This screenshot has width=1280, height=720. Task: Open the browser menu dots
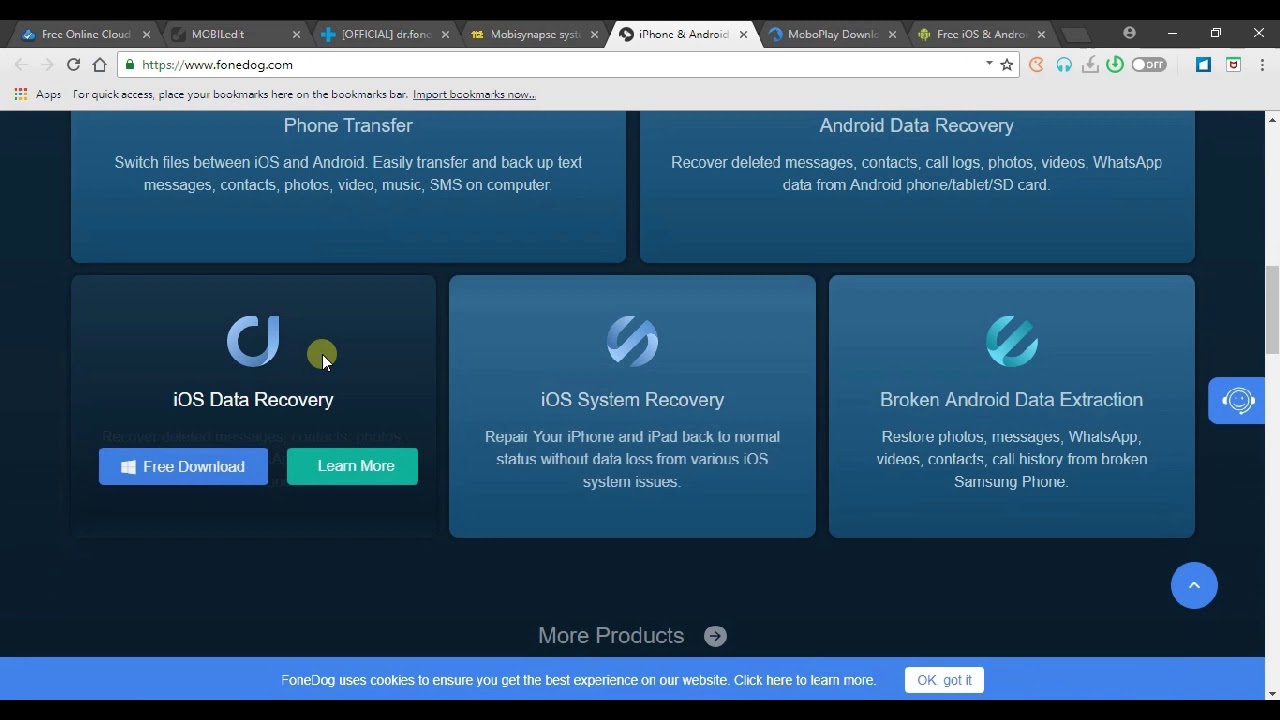tap(1261, 65)
